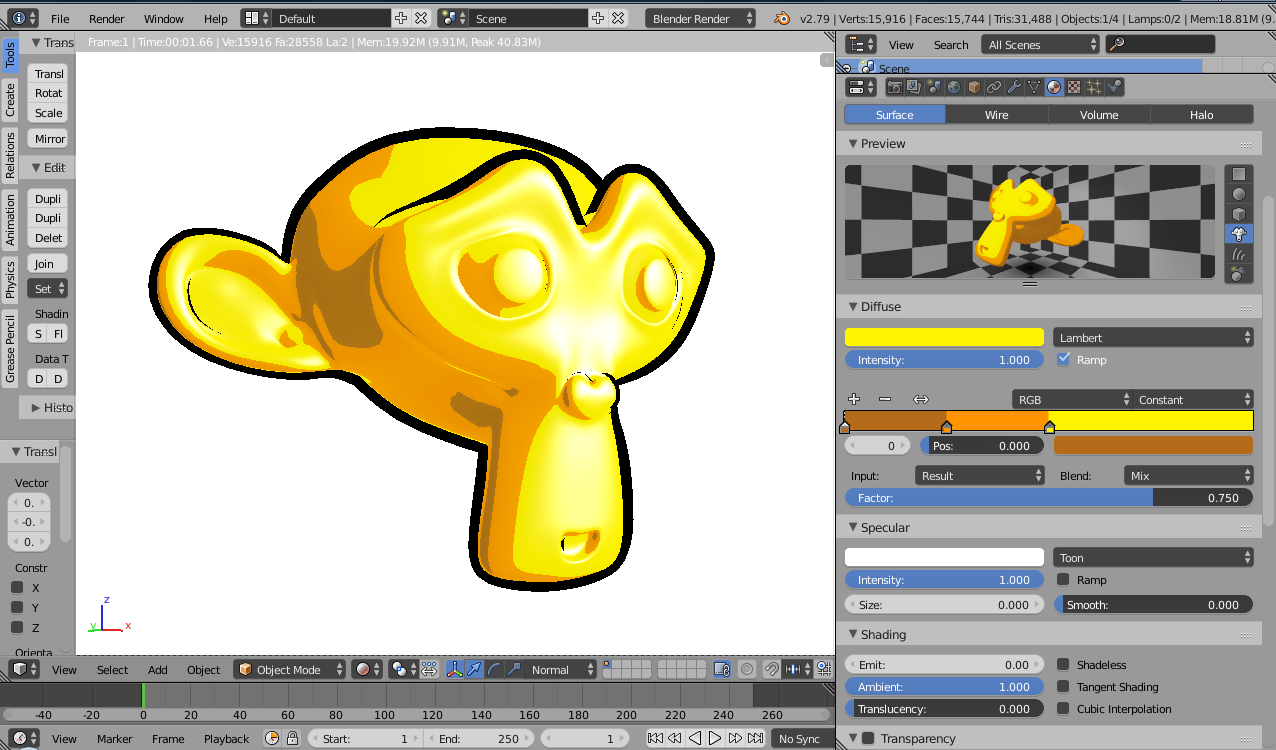The width and height of the screenshot is (1276, 750).
Task: Click the Mirror tool button
Action: (48, 138)
